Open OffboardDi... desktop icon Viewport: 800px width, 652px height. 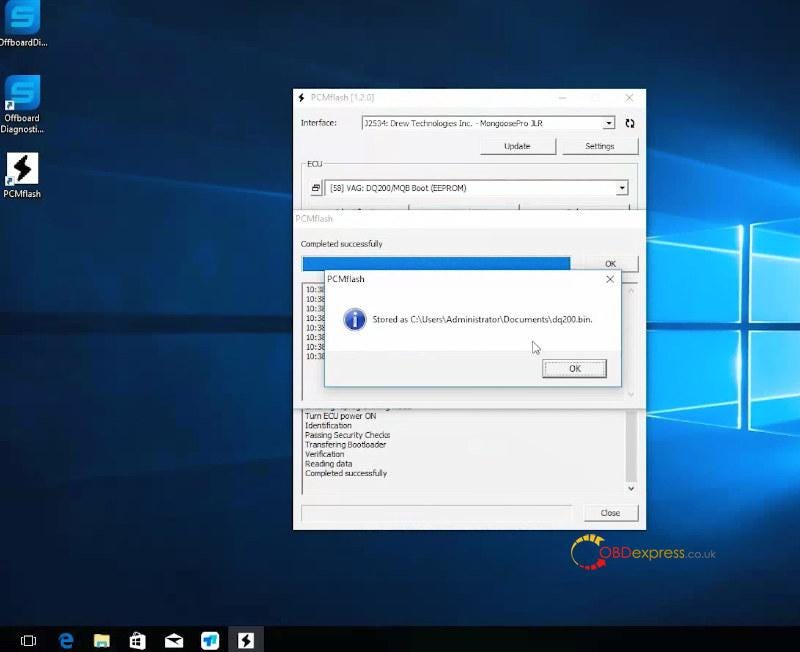(x=22, y=24)
